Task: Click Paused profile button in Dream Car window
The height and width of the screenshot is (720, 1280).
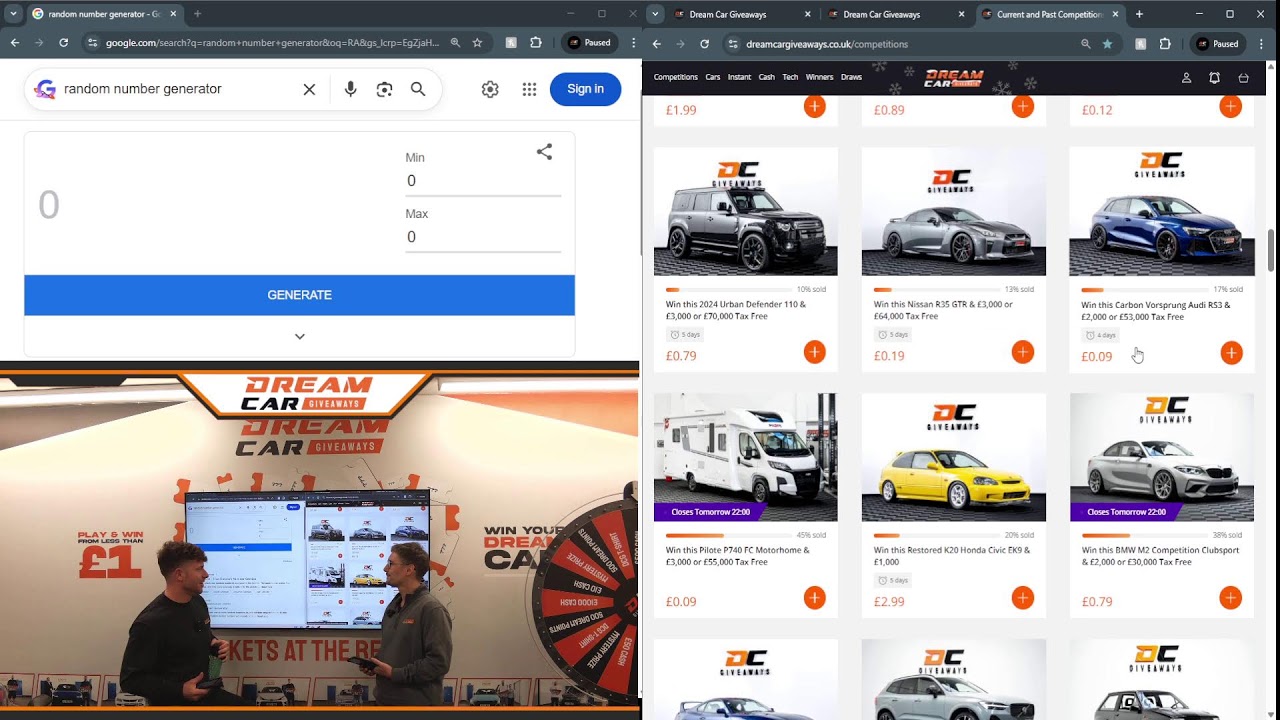Action: point(1217,44)
